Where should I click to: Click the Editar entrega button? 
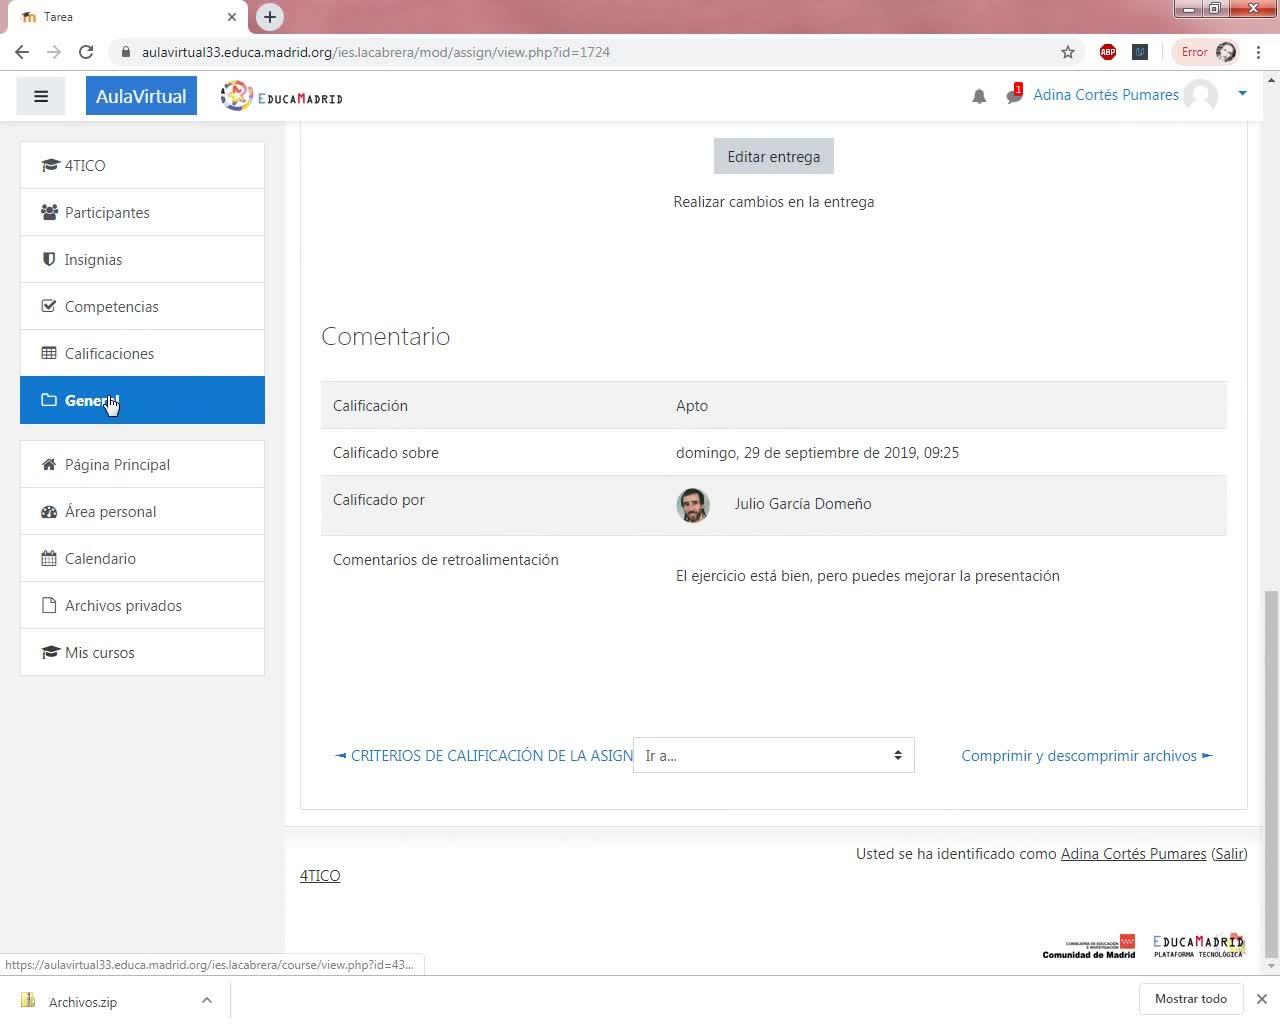point(774,156)
